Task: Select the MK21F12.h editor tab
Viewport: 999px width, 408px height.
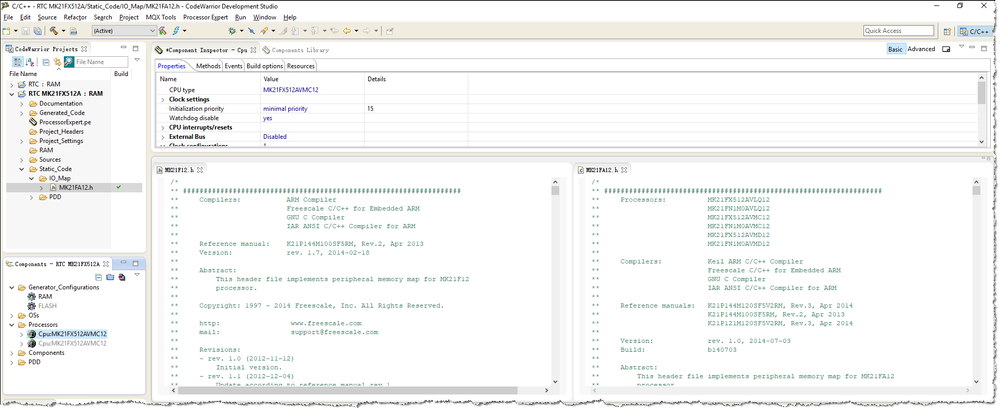Action: pyautogui.click(x=180, y=170)
